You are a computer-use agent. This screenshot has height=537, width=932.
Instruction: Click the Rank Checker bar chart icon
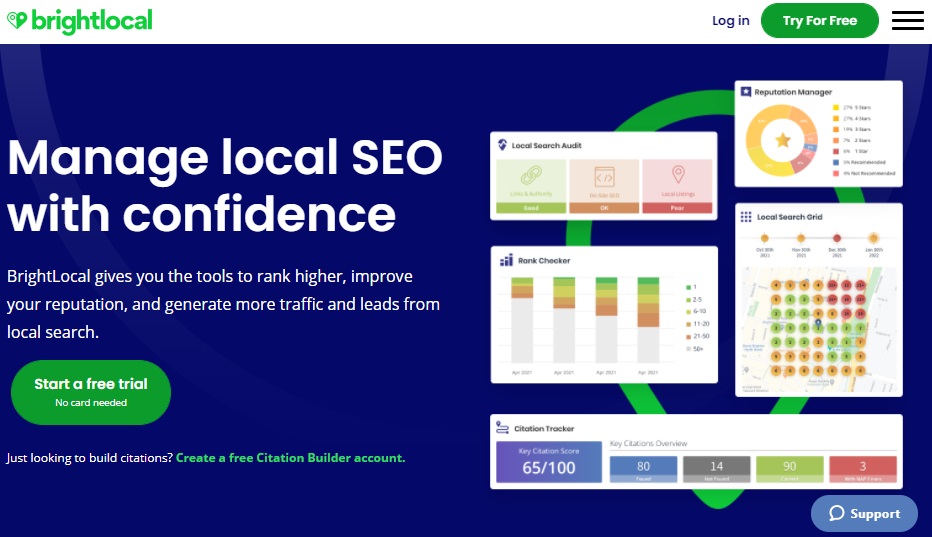[x=506, y=260]
